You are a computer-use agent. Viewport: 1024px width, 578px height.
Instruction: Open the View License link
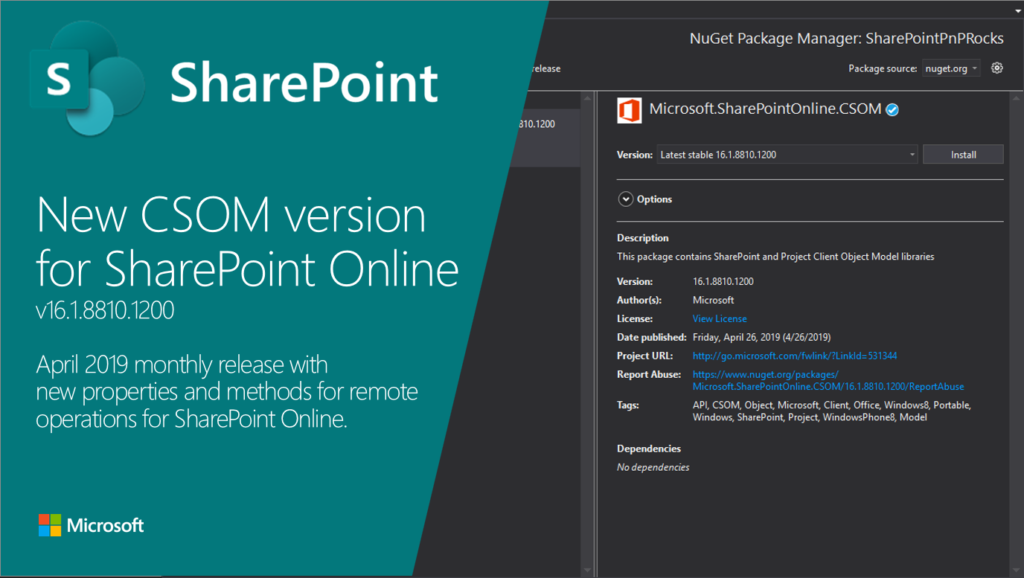point(719,319)
